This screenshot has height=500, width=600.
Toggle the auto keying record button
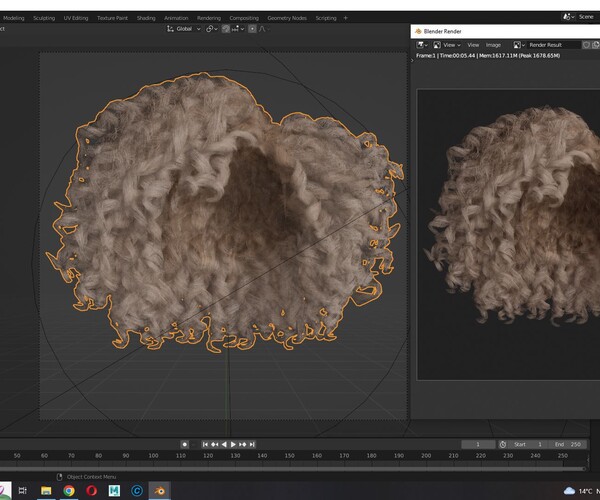pos(184,444)
